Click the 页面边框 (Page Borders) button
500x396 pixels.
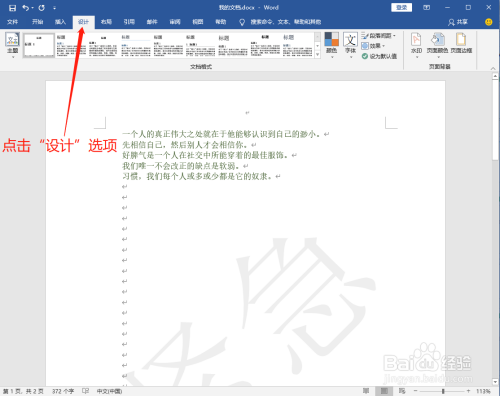[461, 43]
